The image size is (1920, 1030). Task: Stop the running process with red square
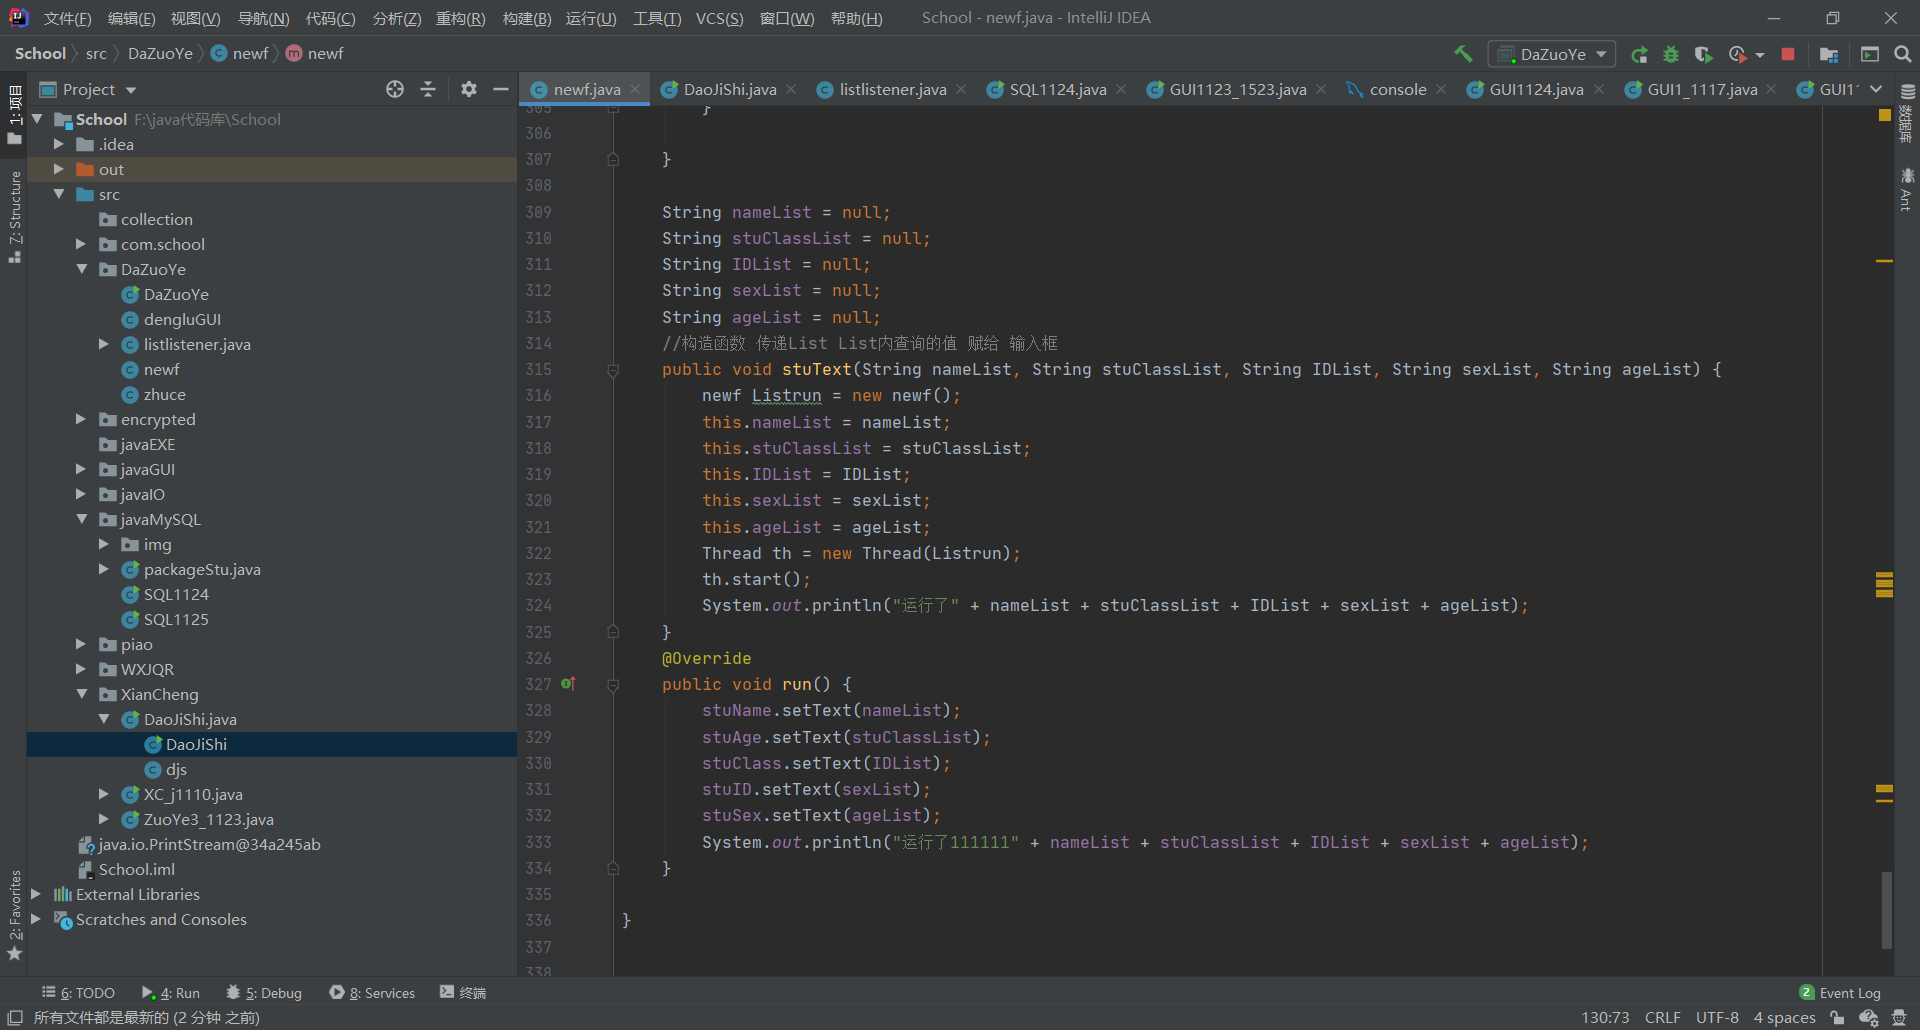[x=1788, y=54]
